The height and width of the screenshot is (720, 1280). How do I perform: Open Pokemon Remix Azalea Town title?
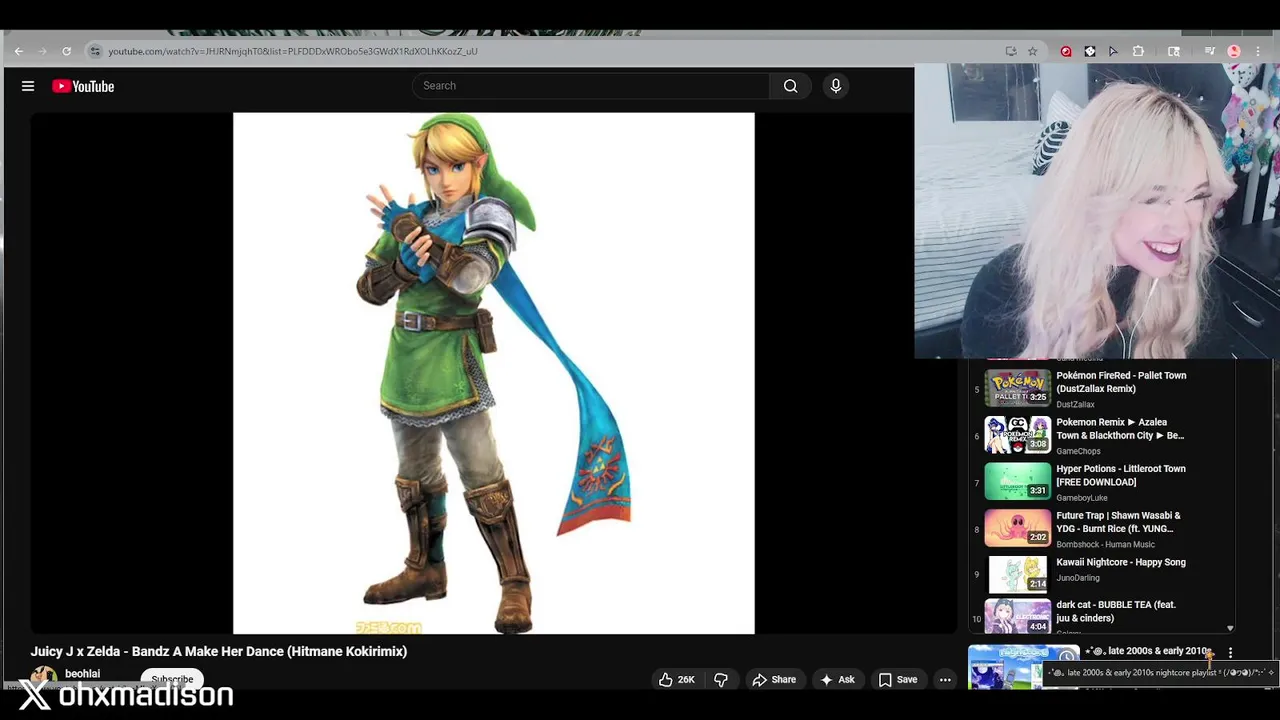pyautogui.click(x=1120, y=429)
